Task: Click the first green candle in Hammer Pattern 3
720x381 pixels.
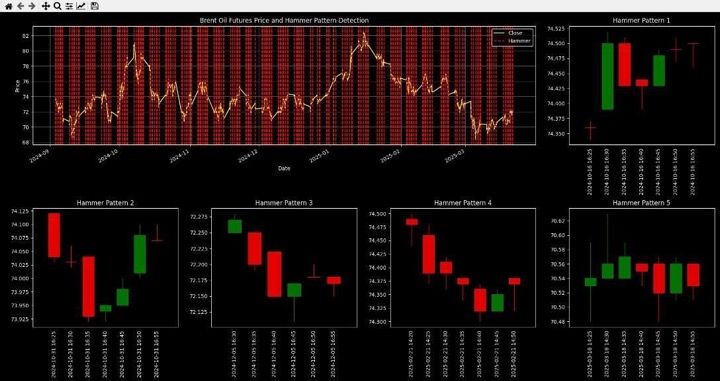Action: pos(235,226)
